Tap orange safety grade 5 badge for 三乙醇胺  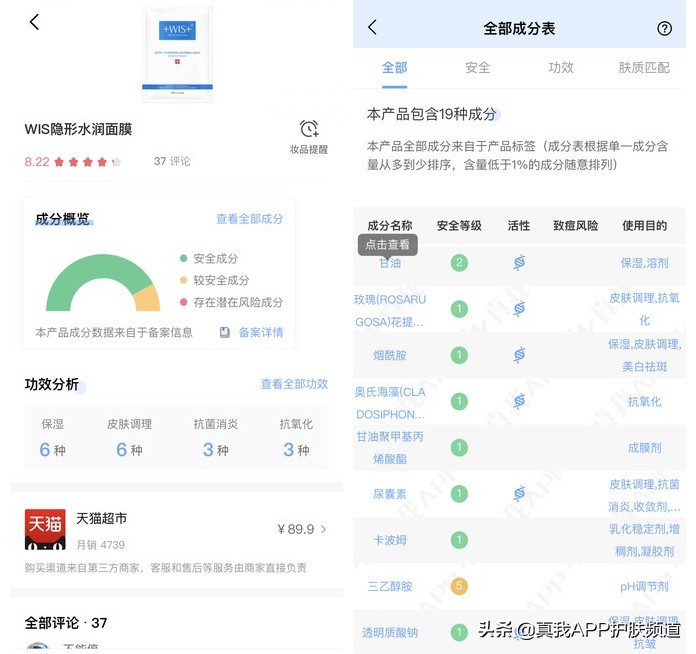(x=459, y=586)
